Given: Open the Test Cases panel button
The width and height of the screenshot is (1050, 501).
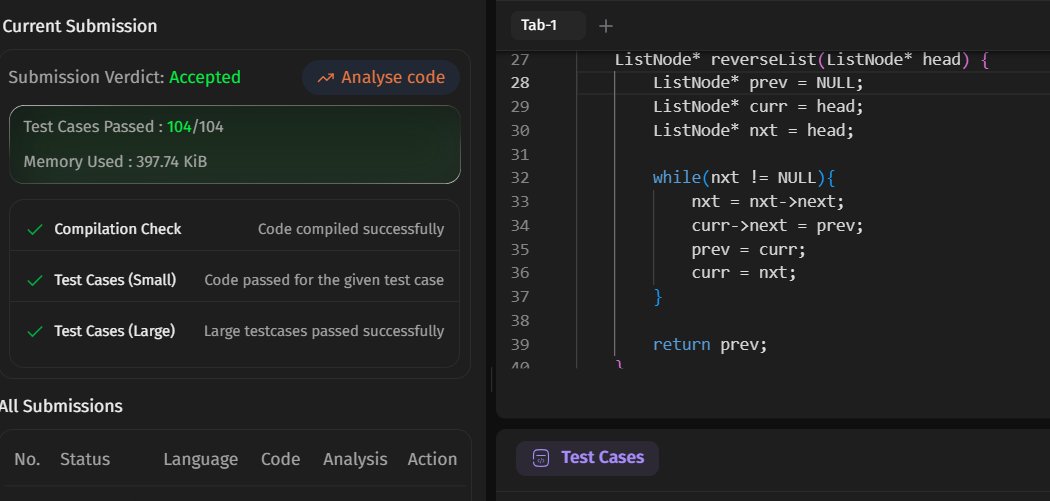Looking at the screenshot, I should 587,458.
